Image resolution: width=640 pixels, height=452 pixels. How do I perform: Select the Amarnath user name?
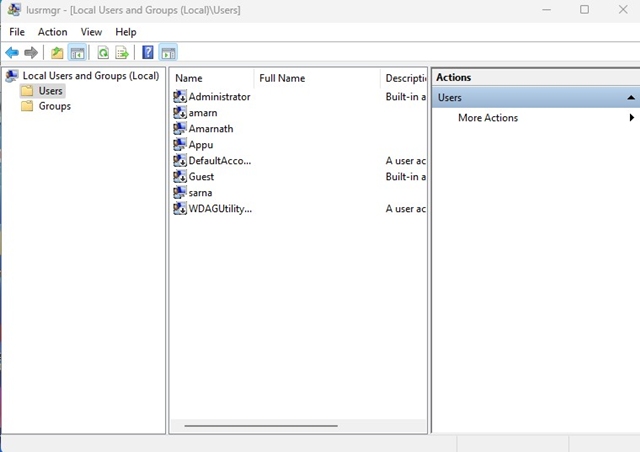coord(211,129)
